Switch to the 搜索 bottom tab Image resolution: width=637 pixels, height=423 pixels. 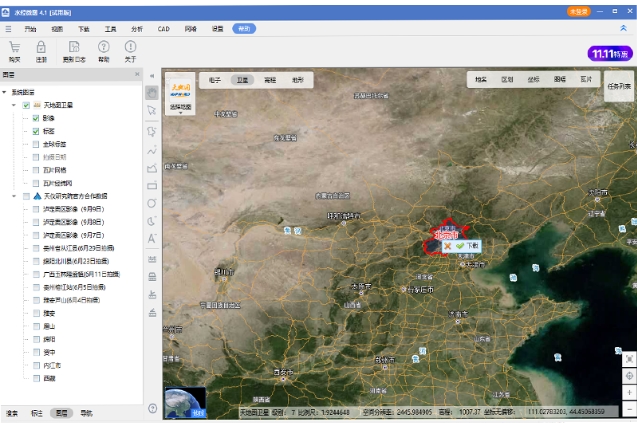coord(12,413)
